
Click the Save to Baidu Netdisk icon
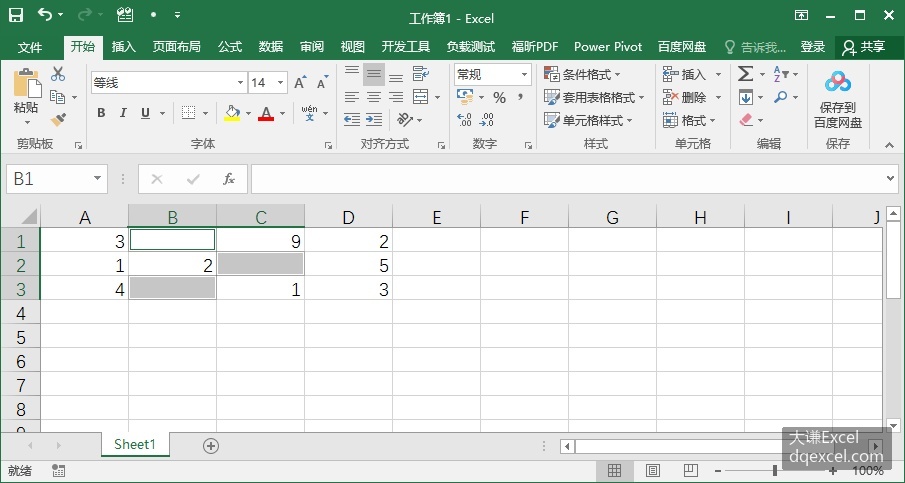tap(837, 83)
